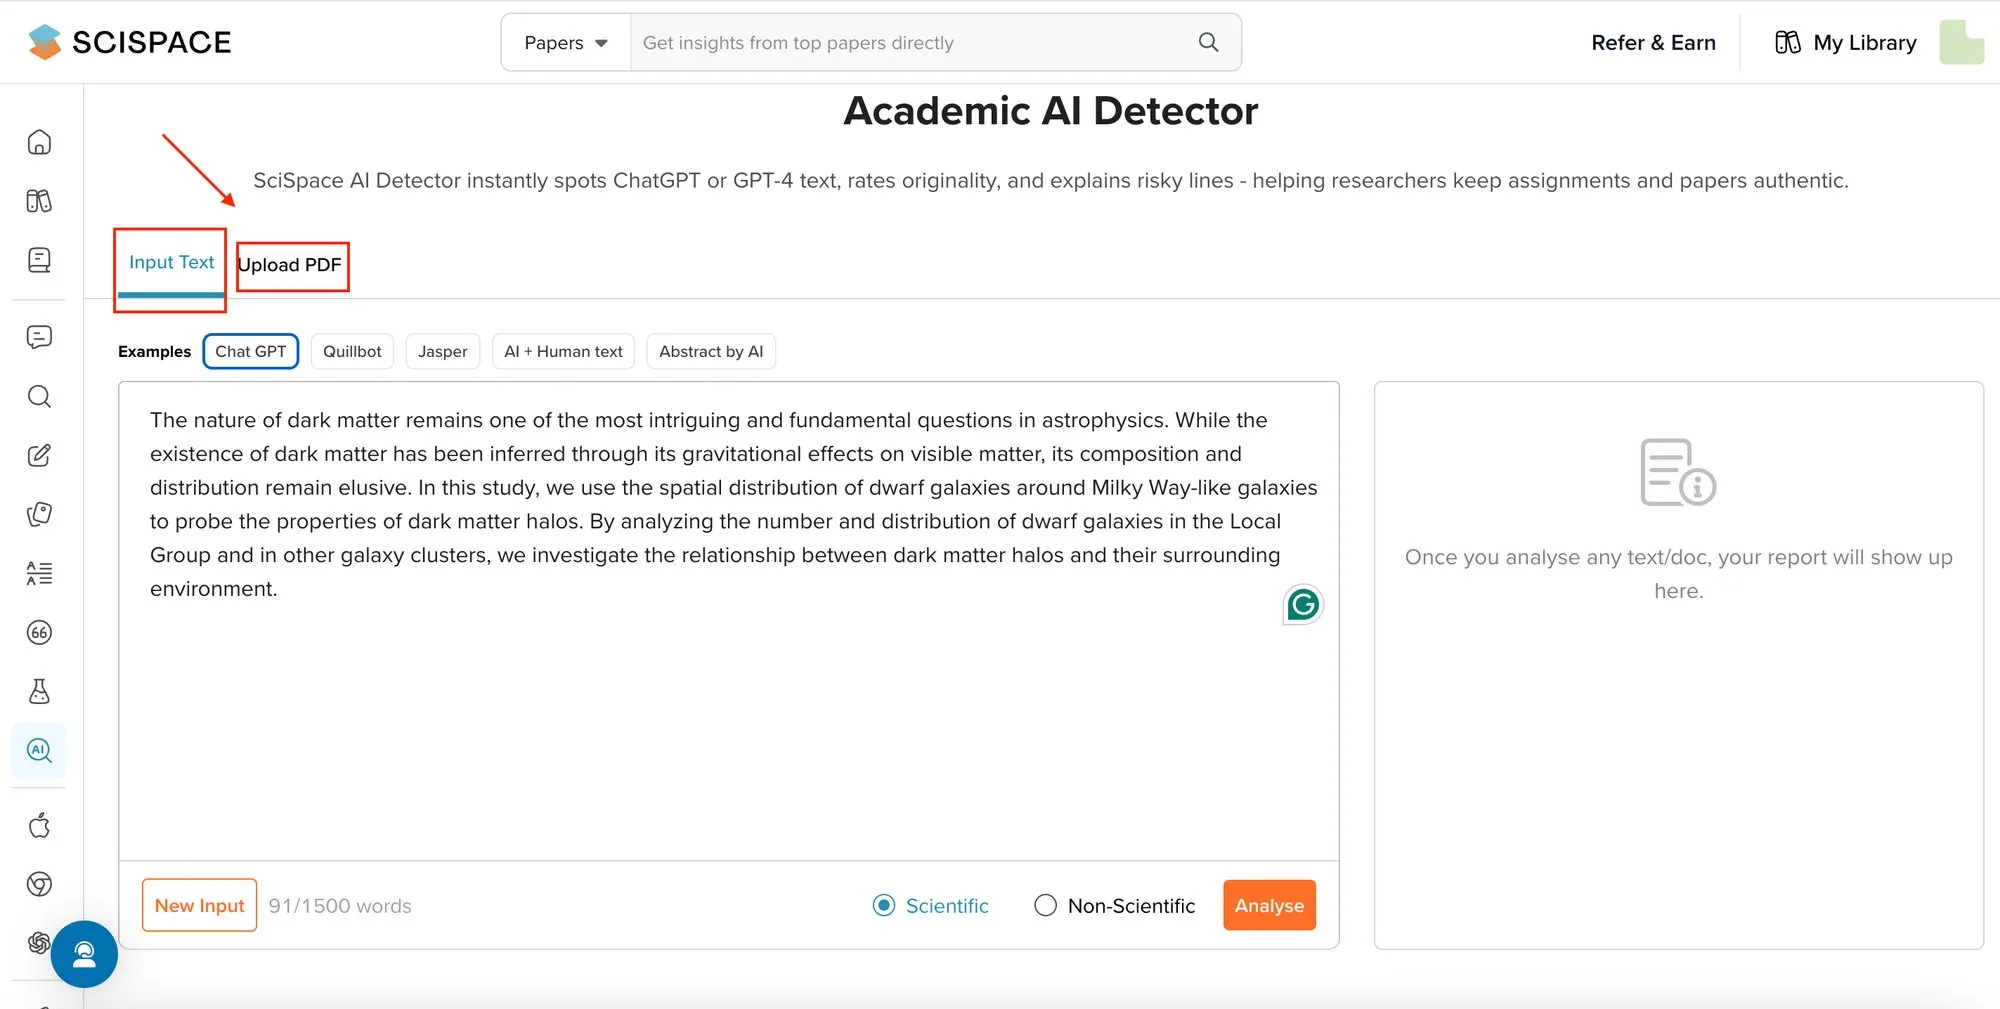Open the AI Detector sidebar tool

pos(38,750)
